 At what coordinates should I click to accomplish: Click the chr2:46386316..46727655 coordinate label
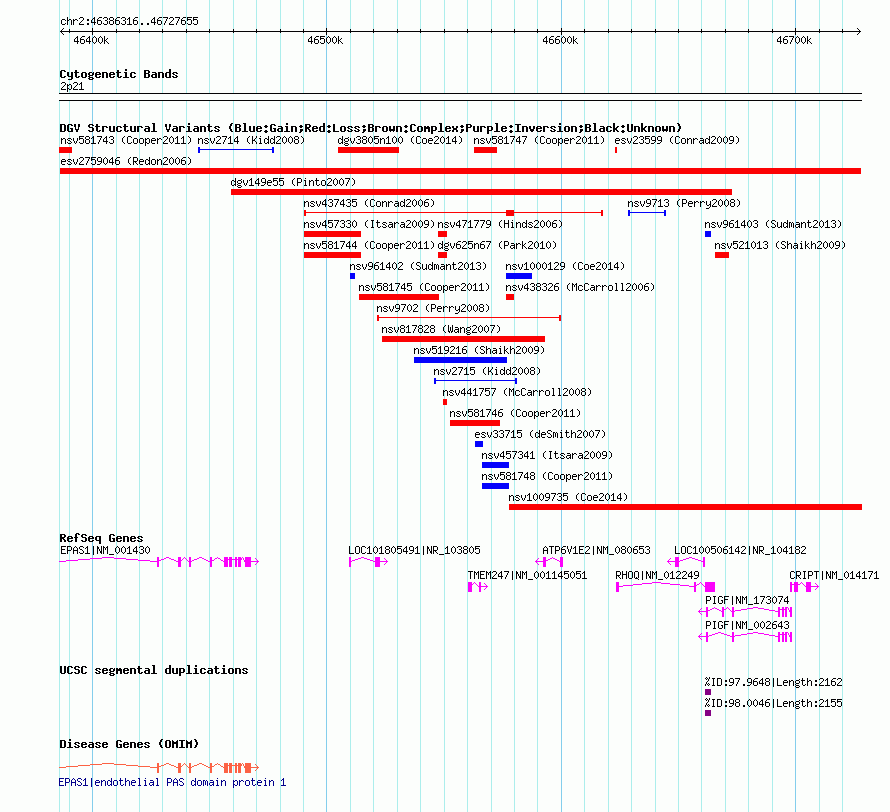coord(129,21)
